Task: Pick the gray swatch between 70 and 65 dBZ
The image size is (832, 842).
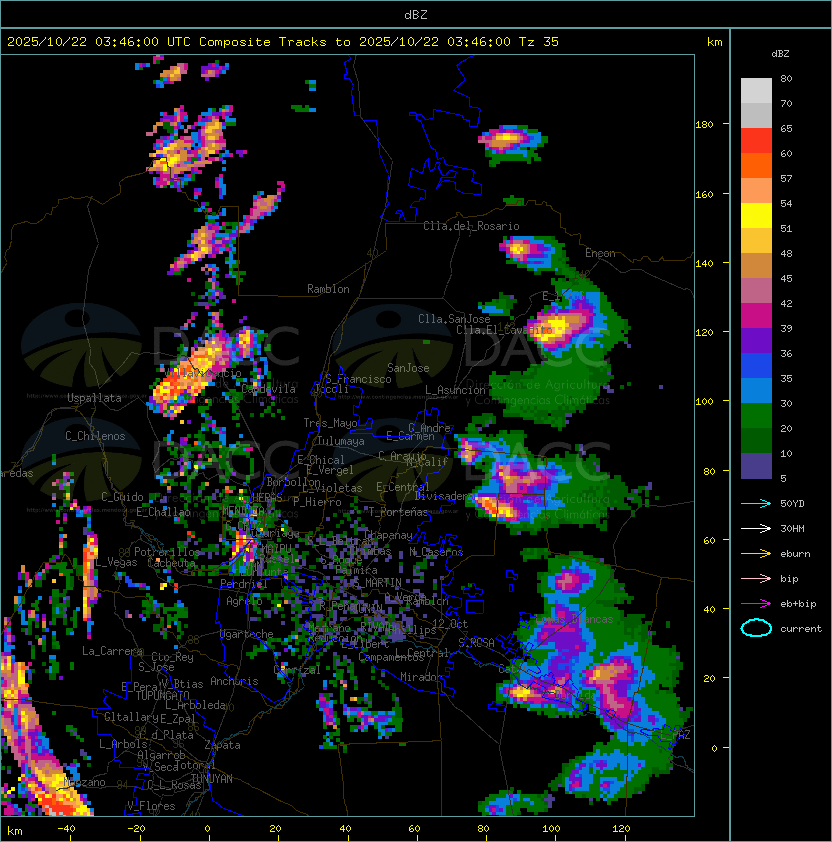Action: (x=756, y=115)
